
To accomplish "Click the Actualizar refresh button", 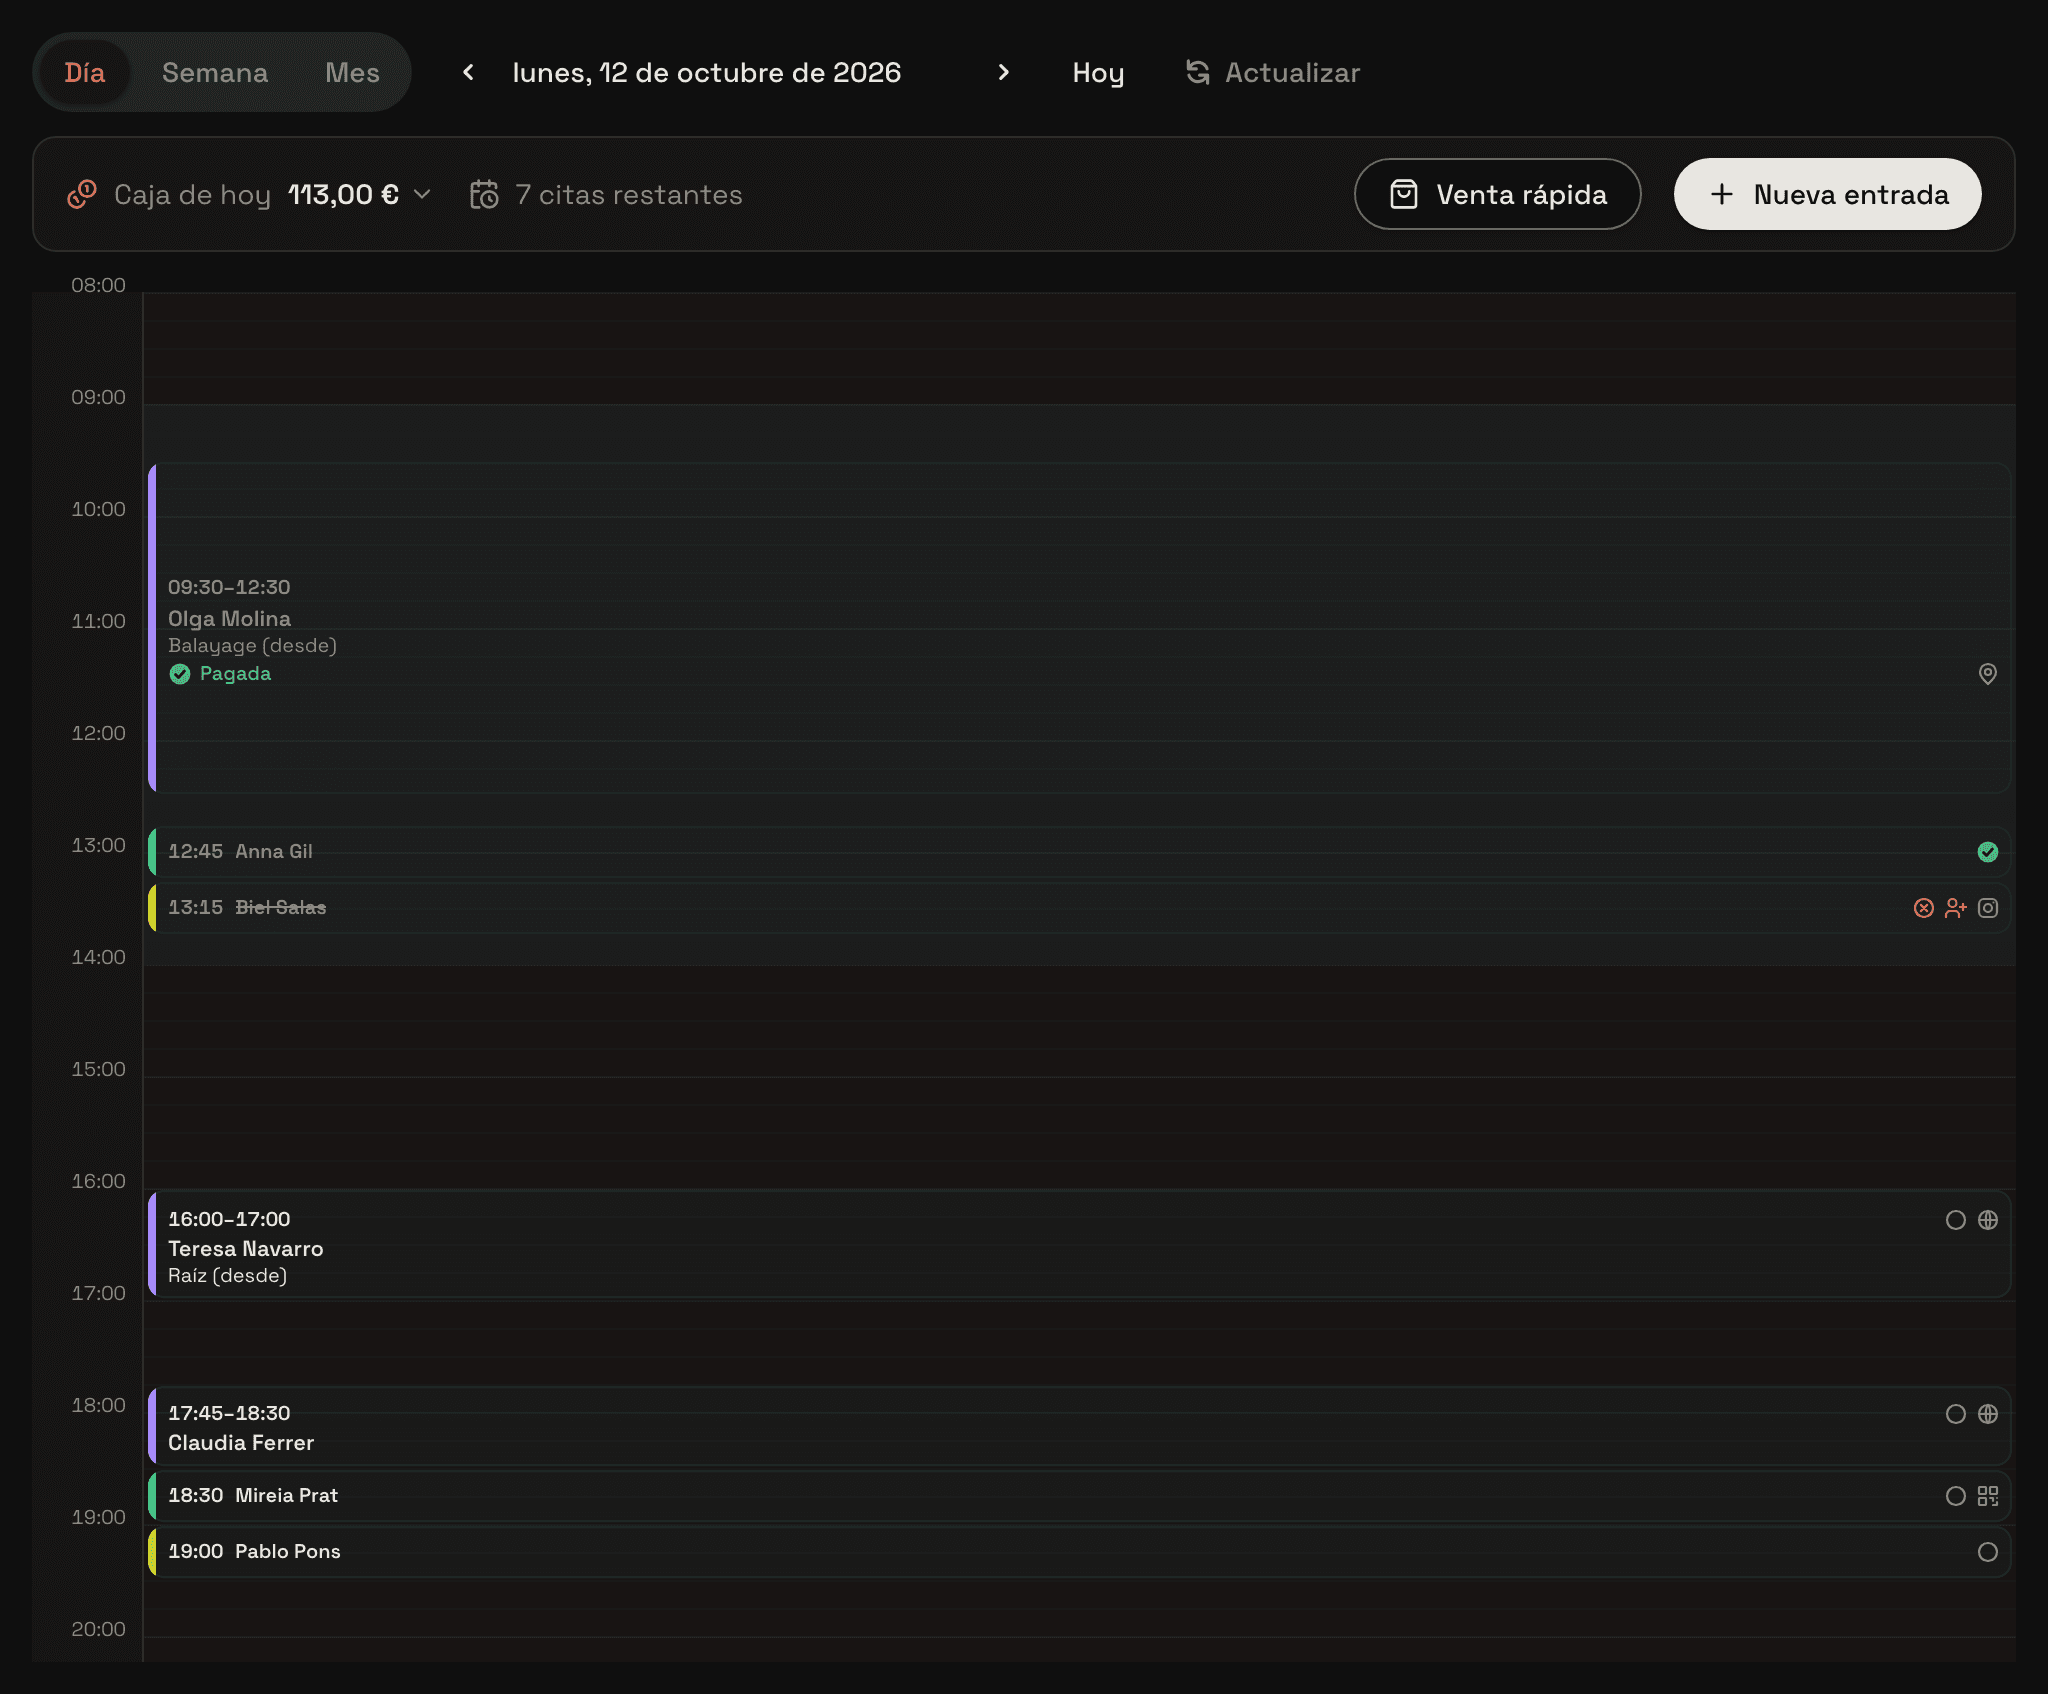I will pyautogui.click(x=1273, y=73).
